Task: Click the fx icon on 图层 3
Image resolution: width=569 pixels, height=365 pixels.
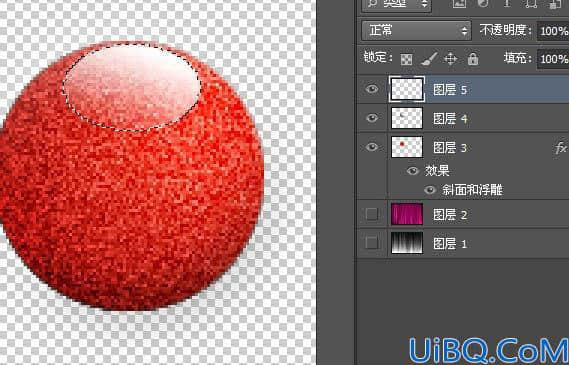Action: (561, 148)
